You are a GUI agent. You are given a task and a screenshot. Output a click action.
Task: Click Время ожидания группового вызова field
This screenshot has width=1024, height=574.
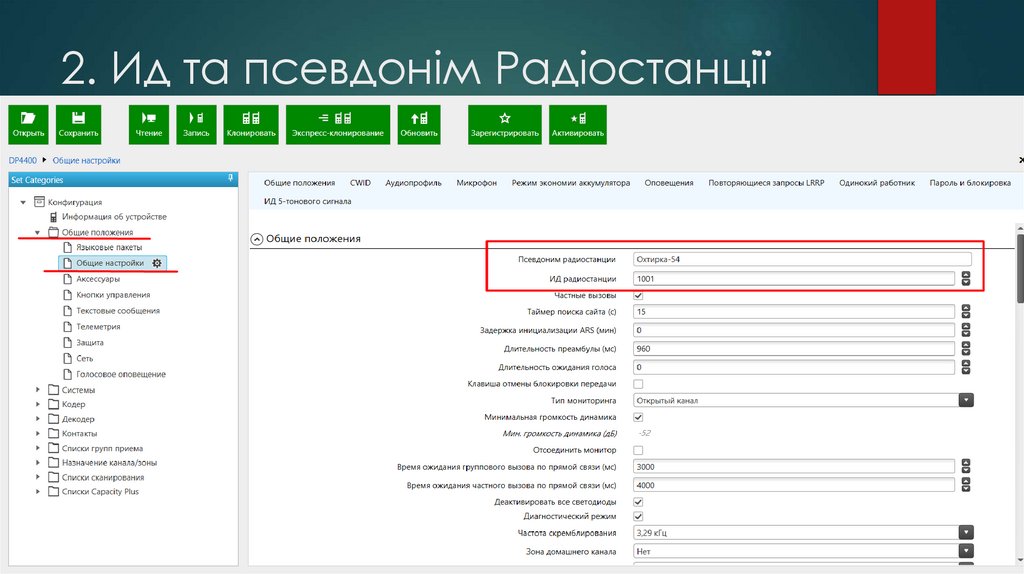pos(793,467)
